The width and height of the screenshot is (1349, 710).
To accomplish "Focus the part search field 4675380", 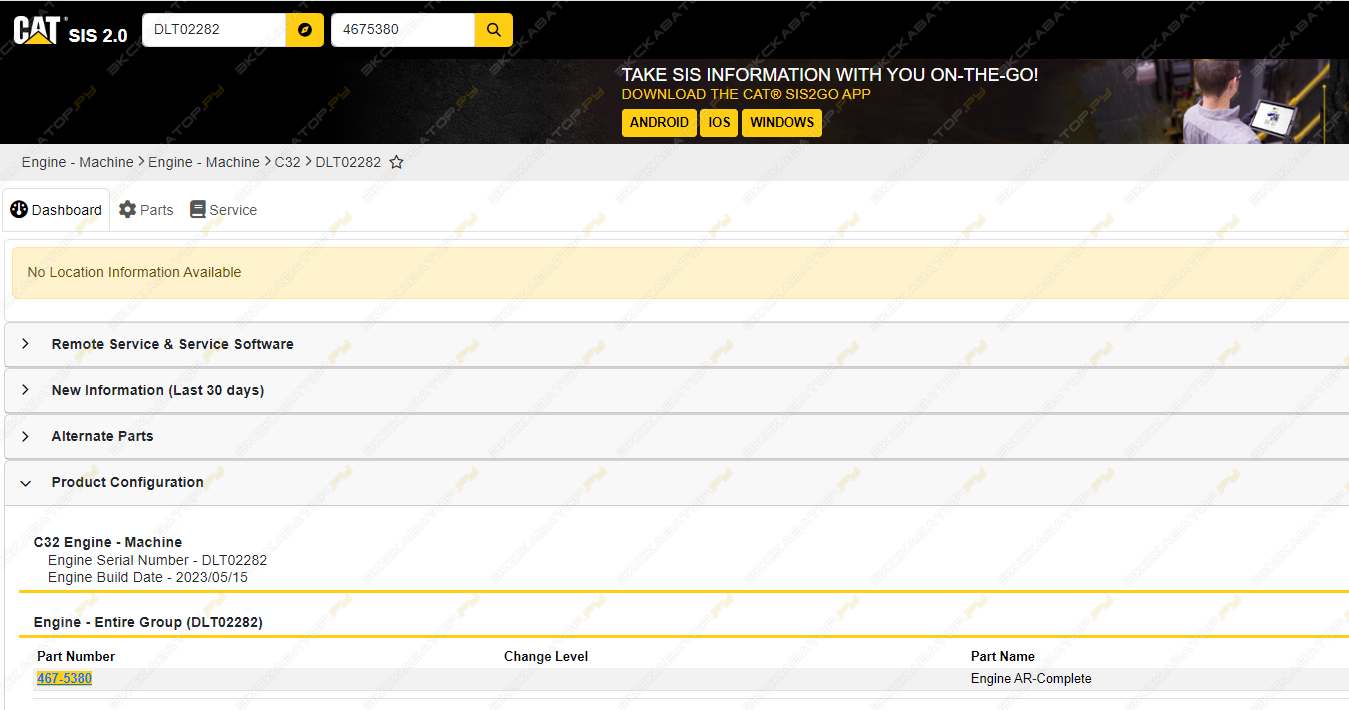I will [403, 30].
